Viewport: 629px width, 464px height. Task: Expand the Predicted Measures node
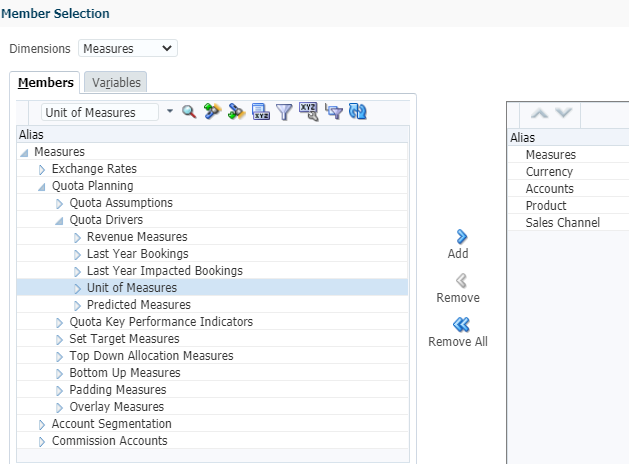click(x=77, y=306)
